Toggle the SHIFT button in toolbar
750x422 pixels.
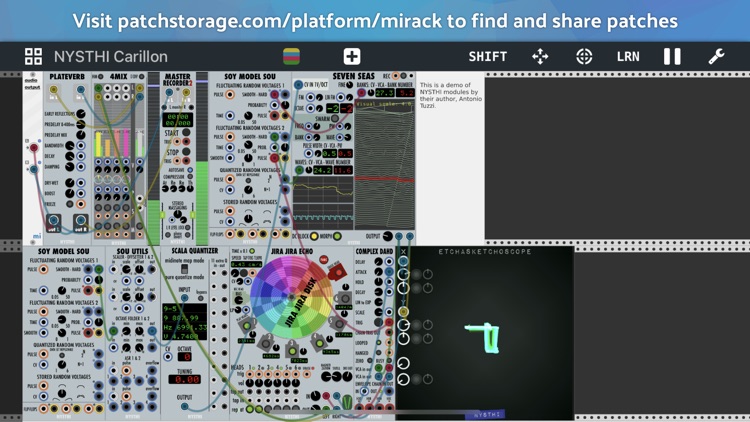pyautogui.click(x=487, y=56)
